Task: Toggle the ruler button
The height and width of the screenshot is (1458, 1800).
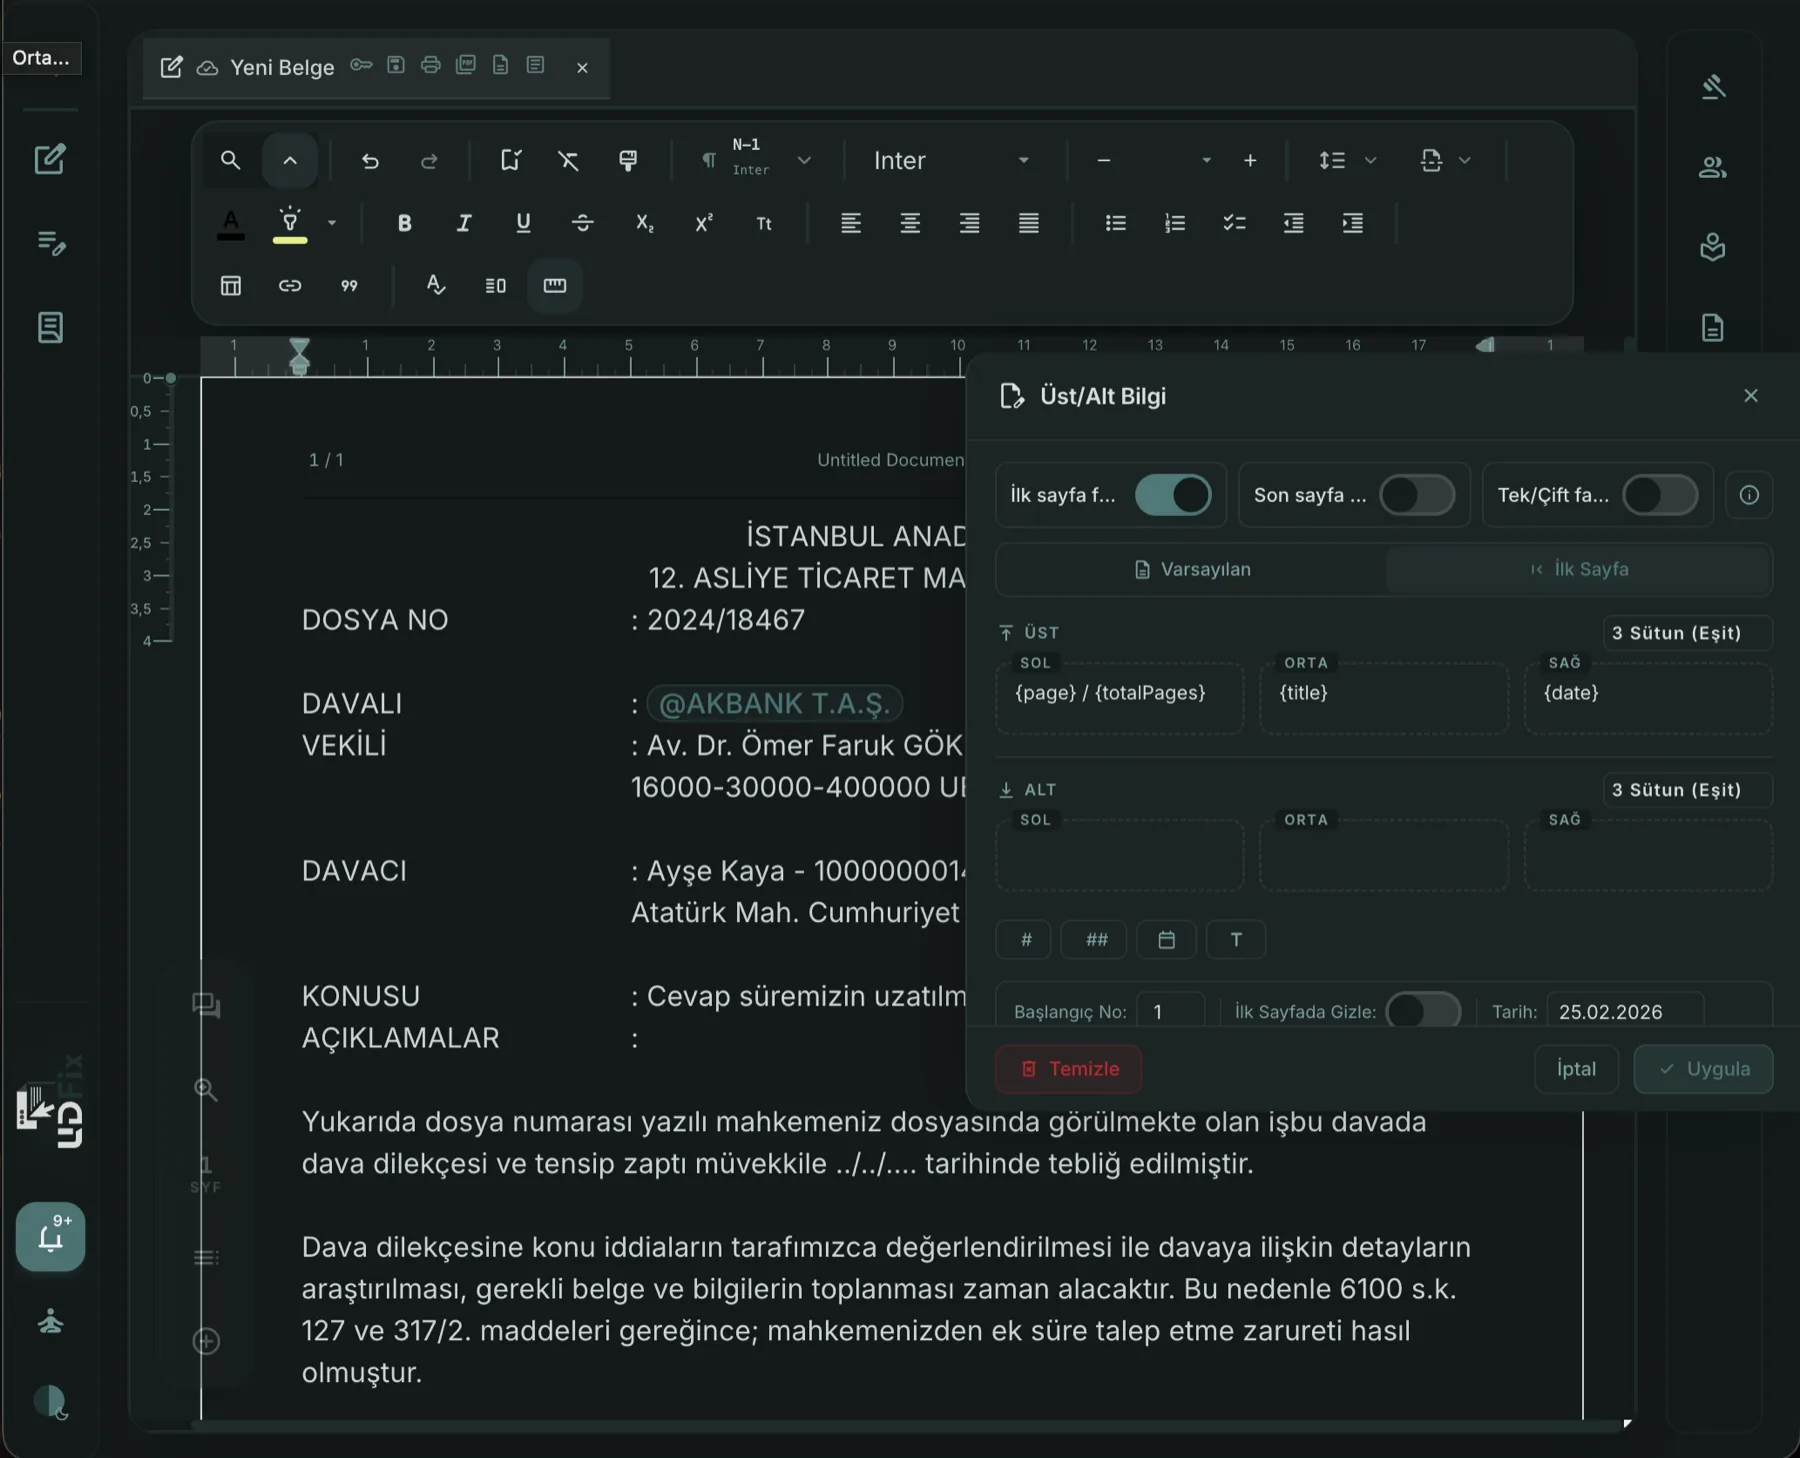Action: pyautogui.click(x=555, y=286)
